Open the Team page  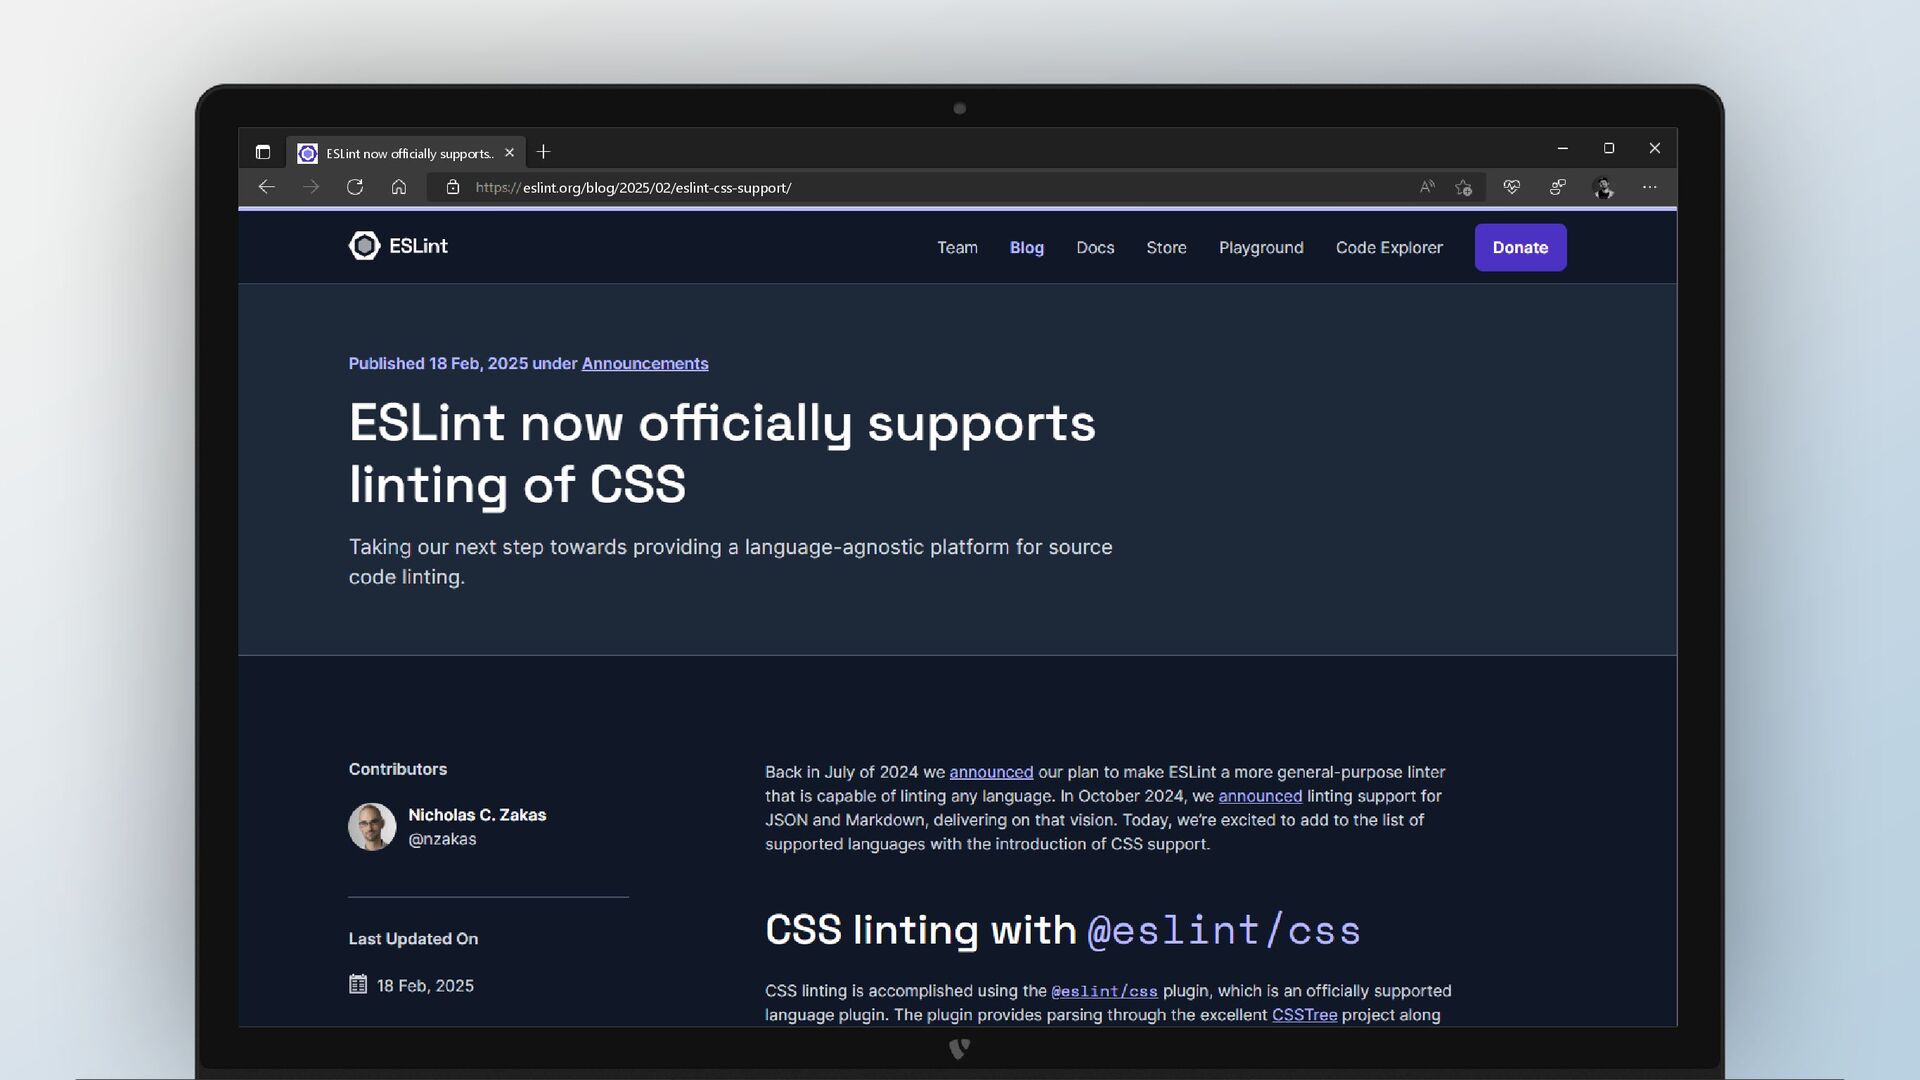coord(957,247)
